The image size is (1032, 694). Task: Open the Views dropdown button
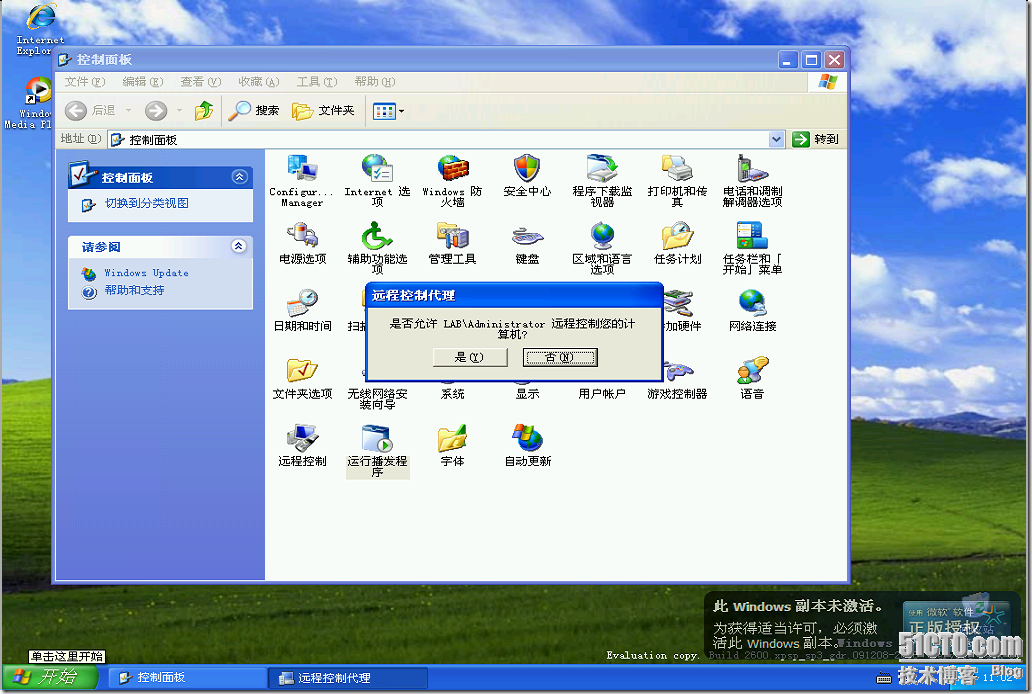(x=388, y=111)
